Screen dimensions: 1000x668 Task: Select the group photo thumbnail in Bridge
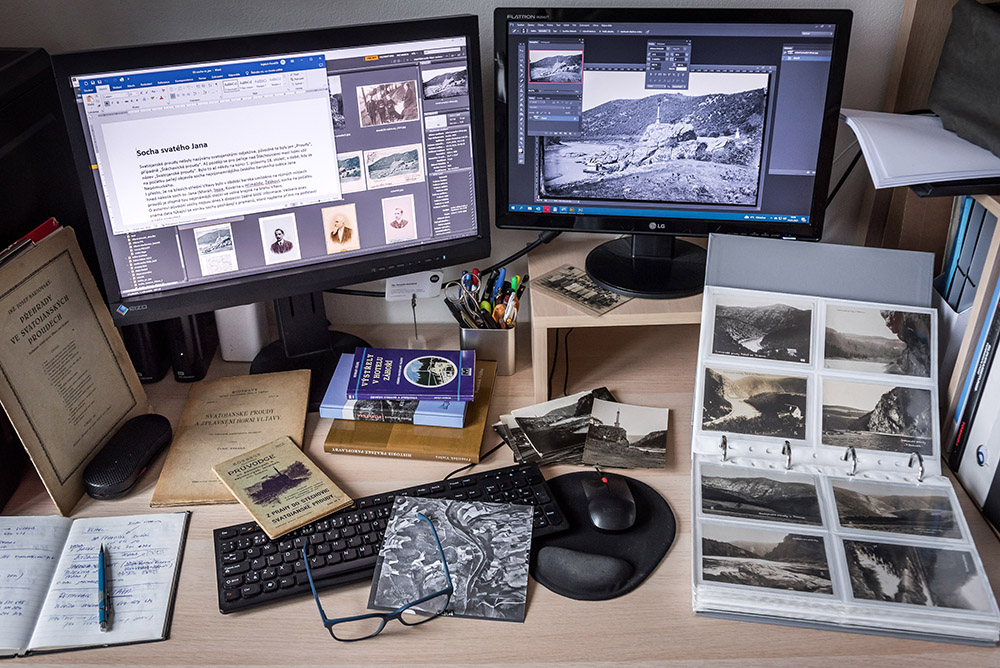tap(387, 103)
